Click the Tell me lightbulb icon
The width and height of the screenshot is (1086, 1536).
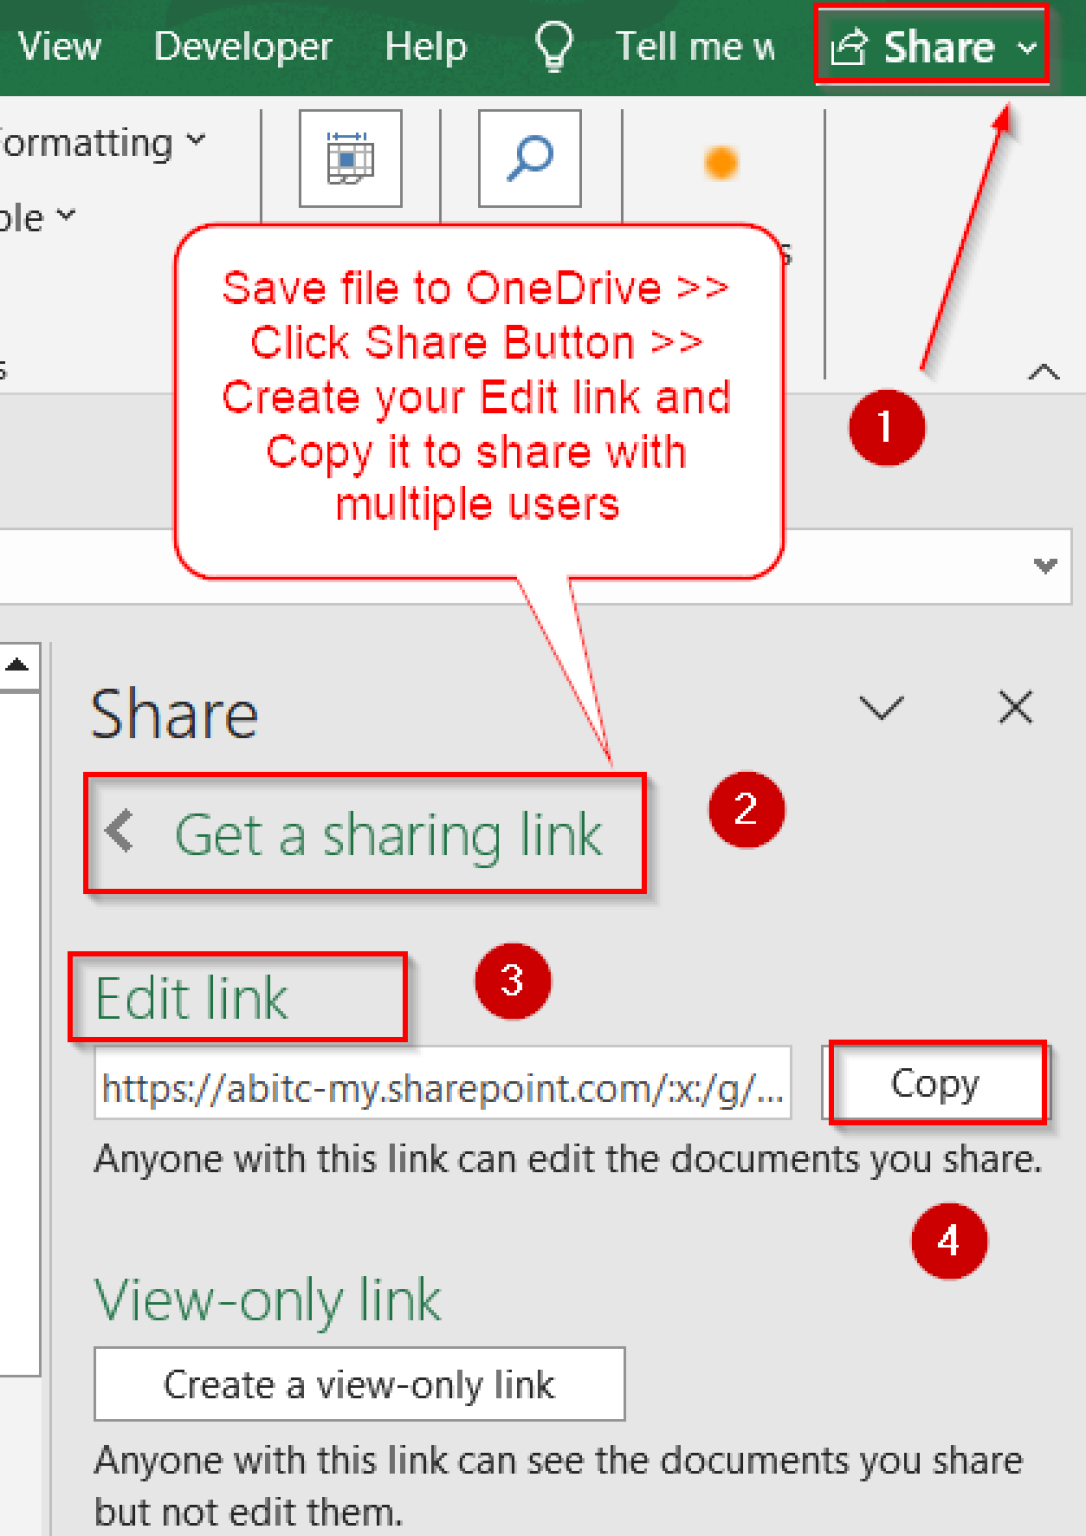[554, 46]
